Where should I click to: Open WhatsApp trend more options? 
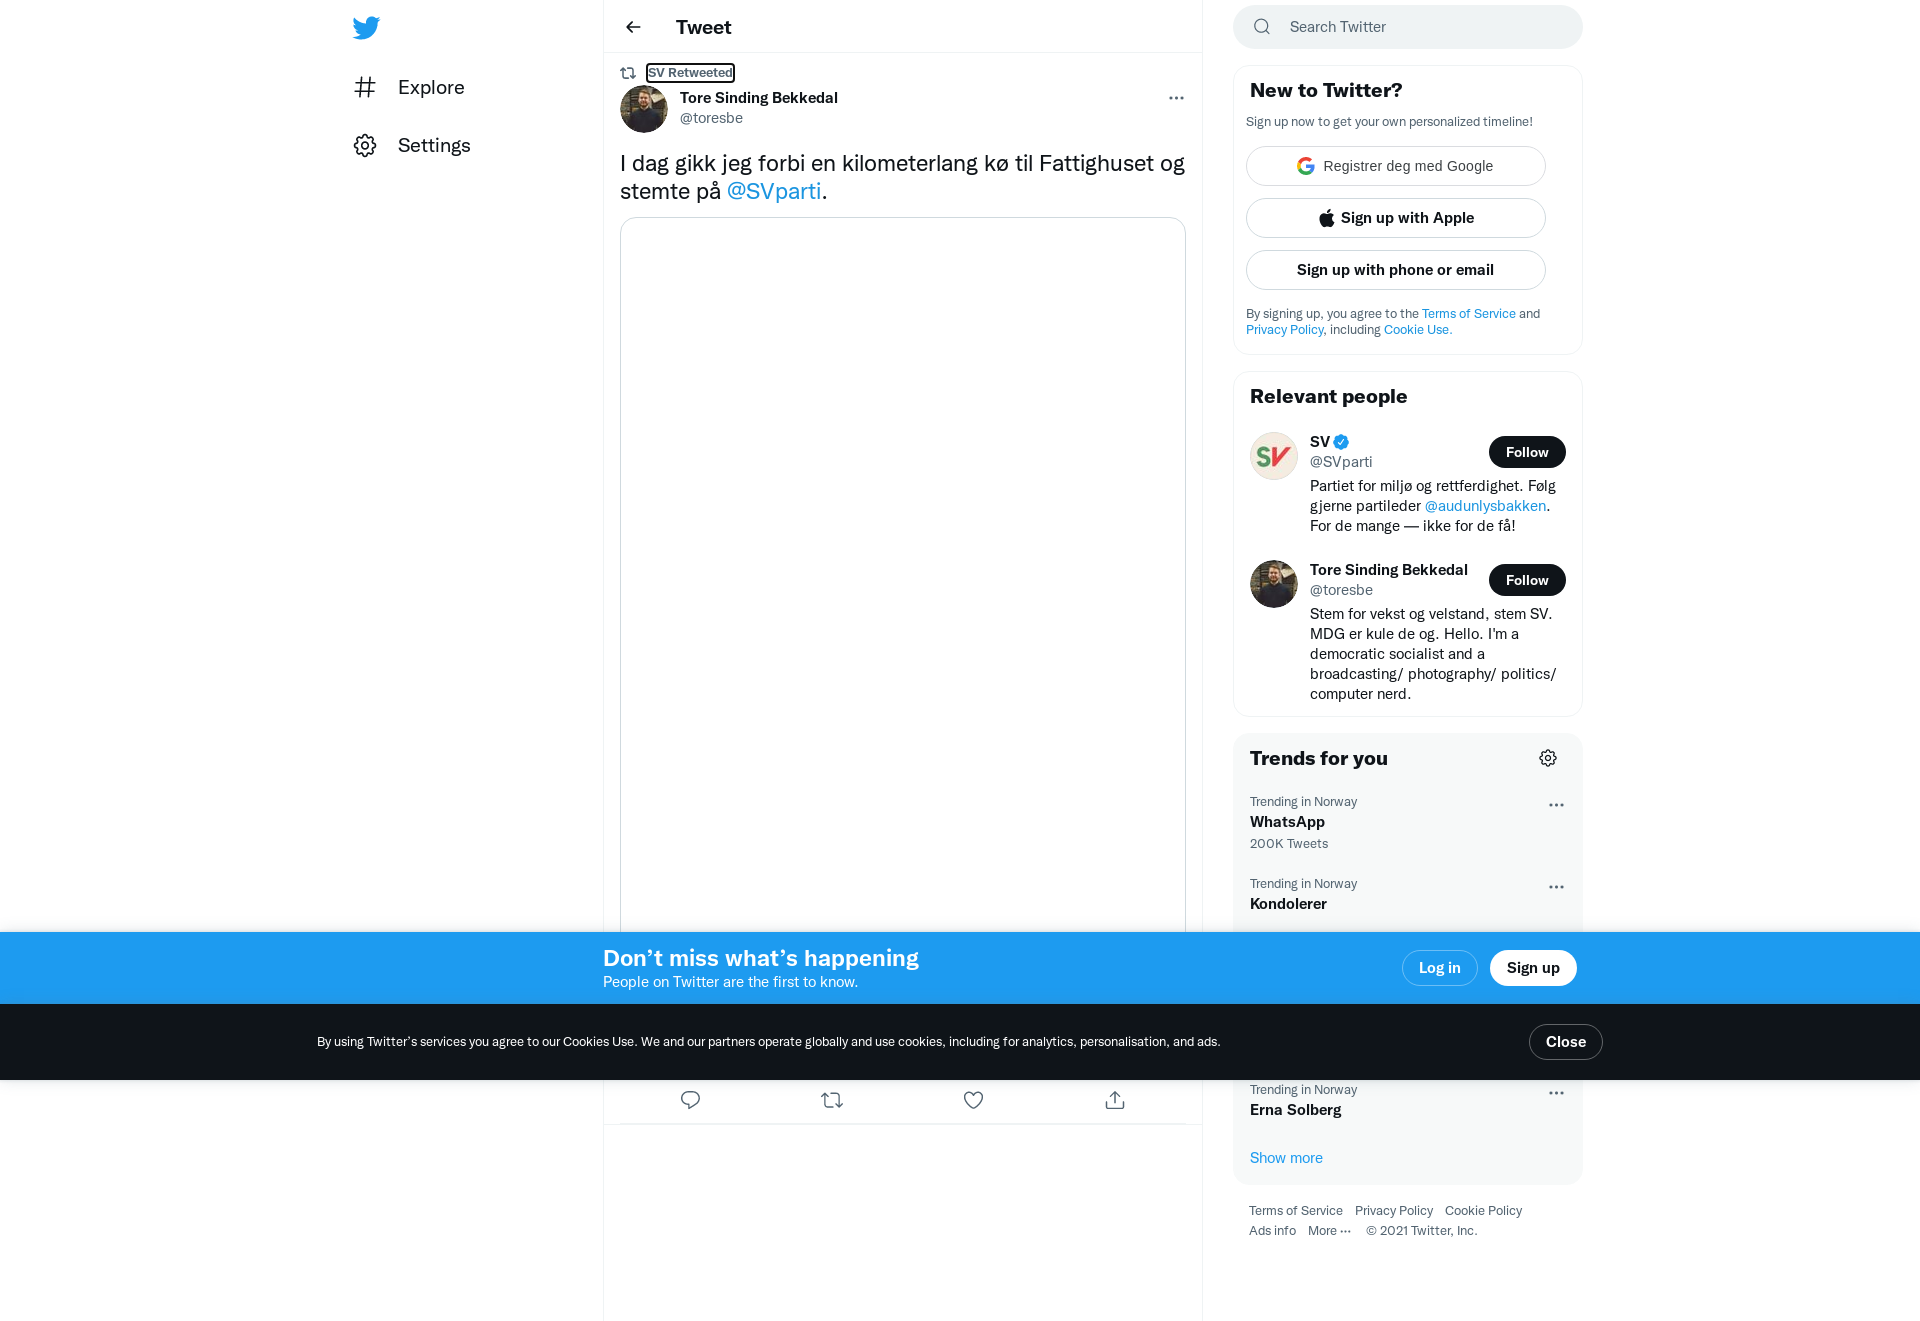pyautogui.click(x=1556, y=805)
